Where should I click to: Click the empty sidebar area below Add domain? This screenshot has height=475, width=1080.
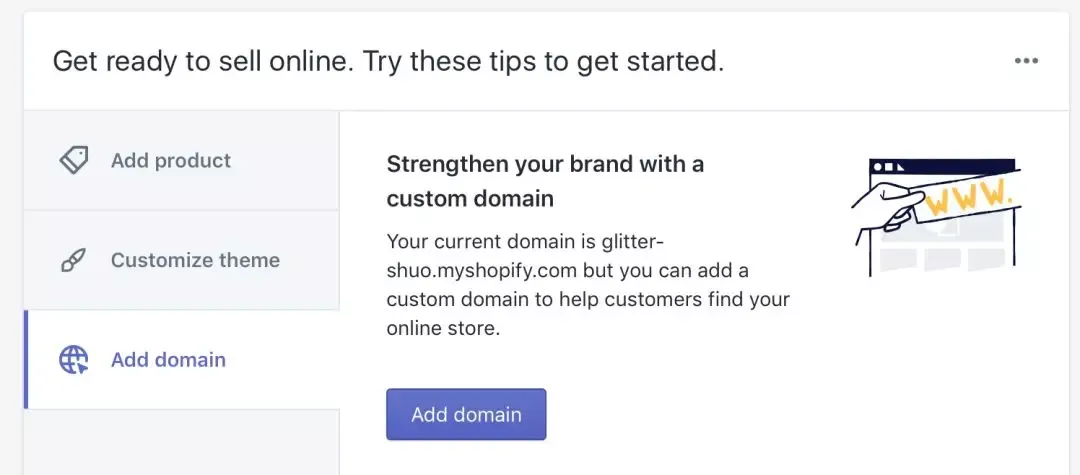pos(182,442)
